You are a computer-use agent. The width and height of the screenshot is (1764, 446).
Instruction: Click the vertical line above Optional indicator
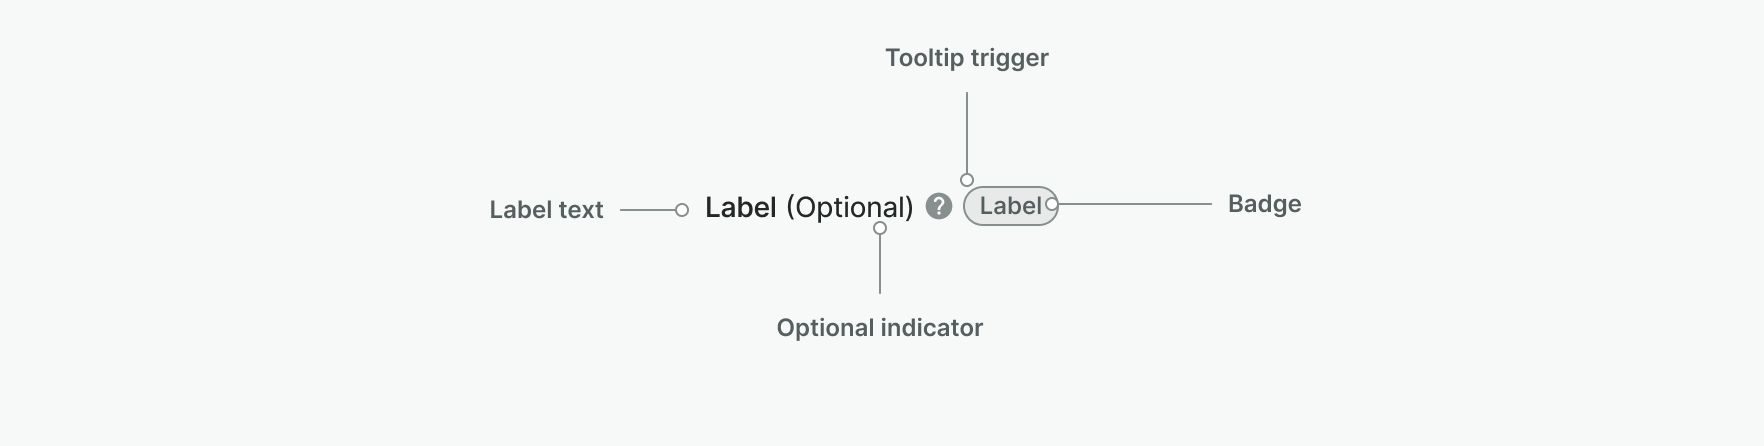(880, 264)
